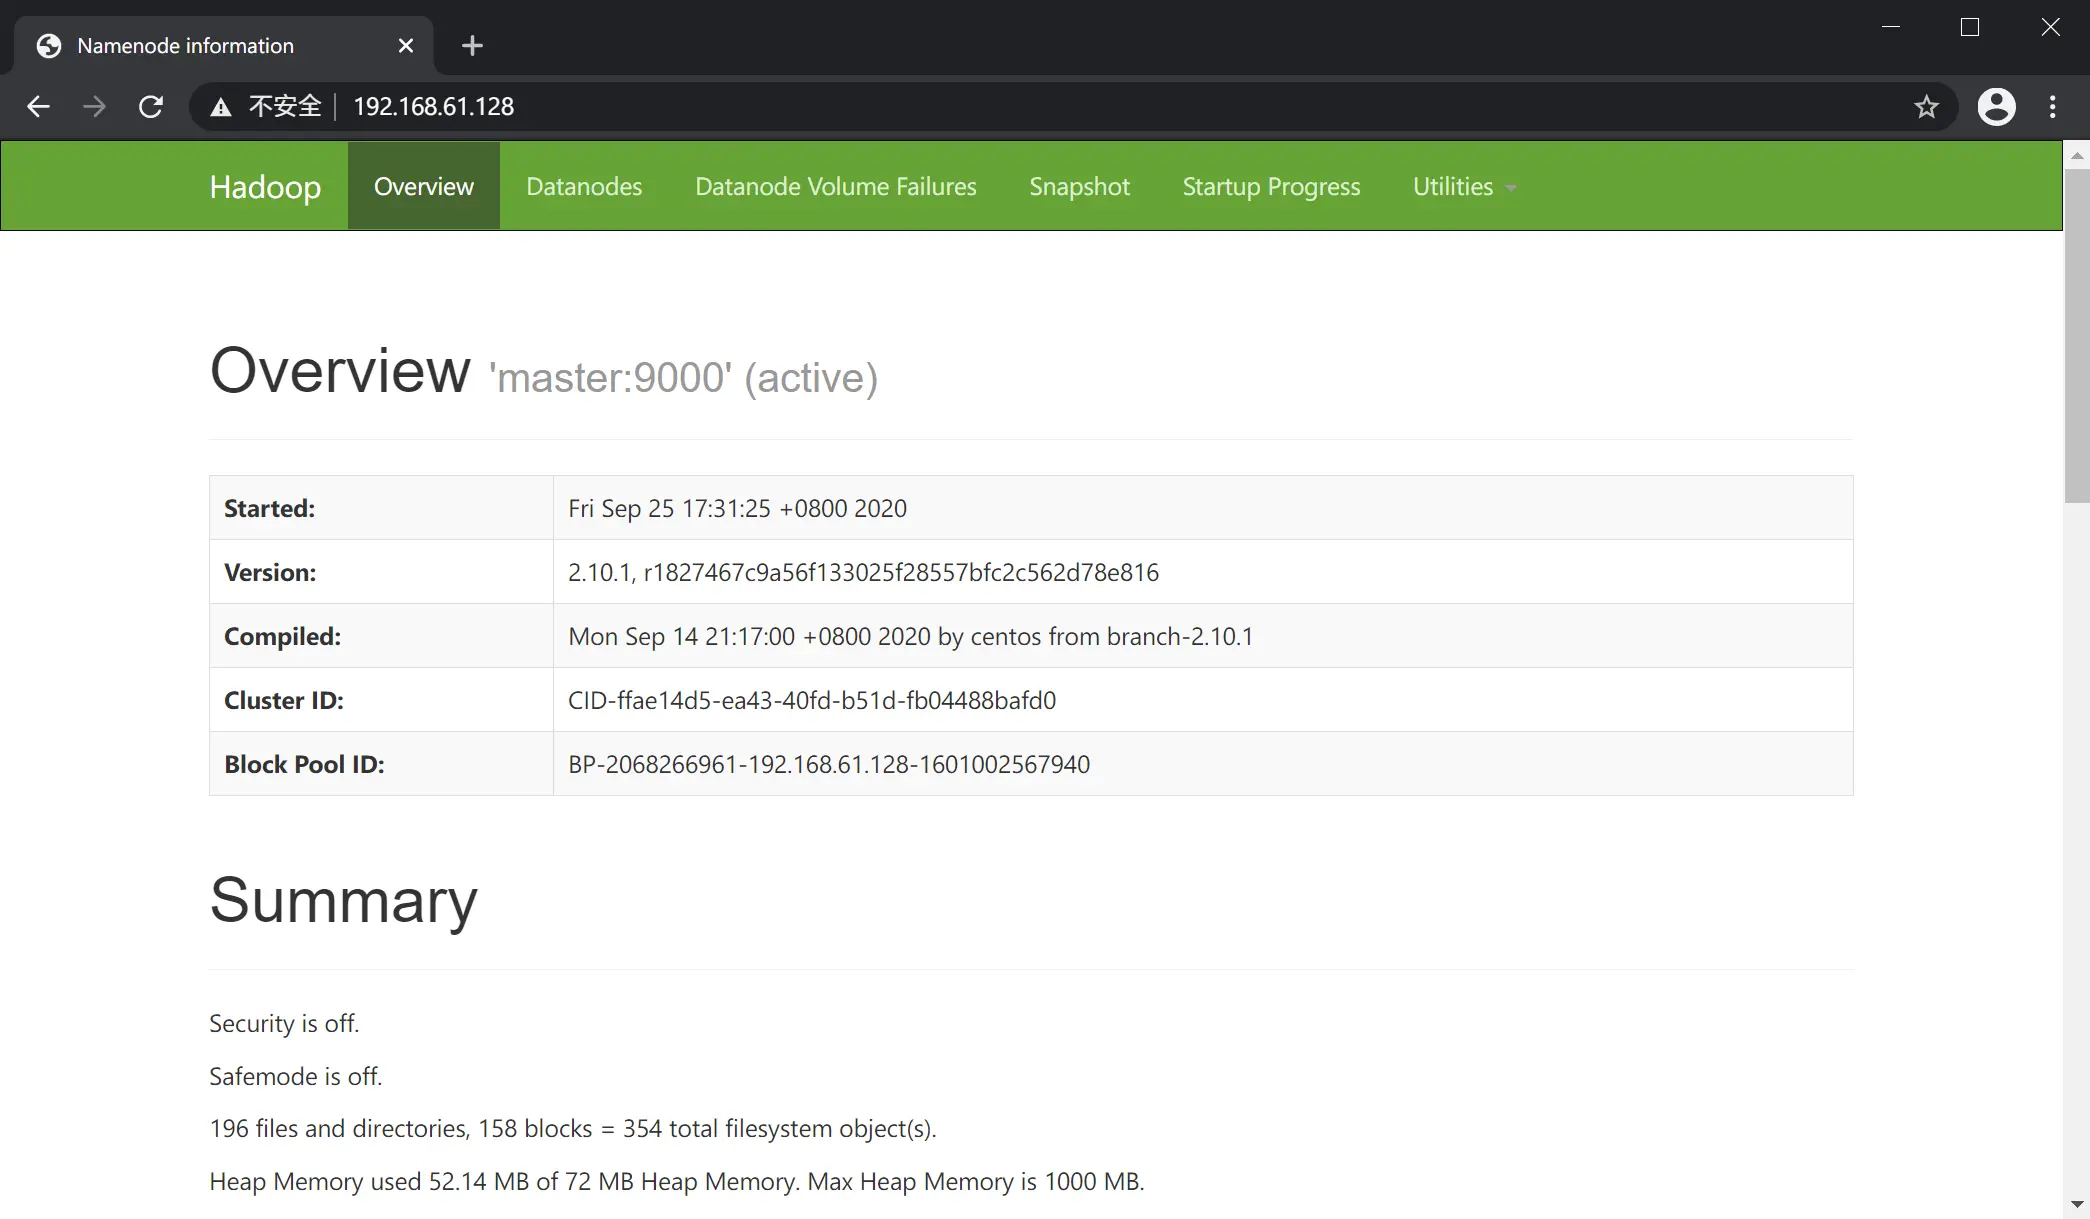Image resolution: width=2090 pixels, height=1219 pixels.
Task: Open Datanode Volume Failures
Action: tap(835, 186)
